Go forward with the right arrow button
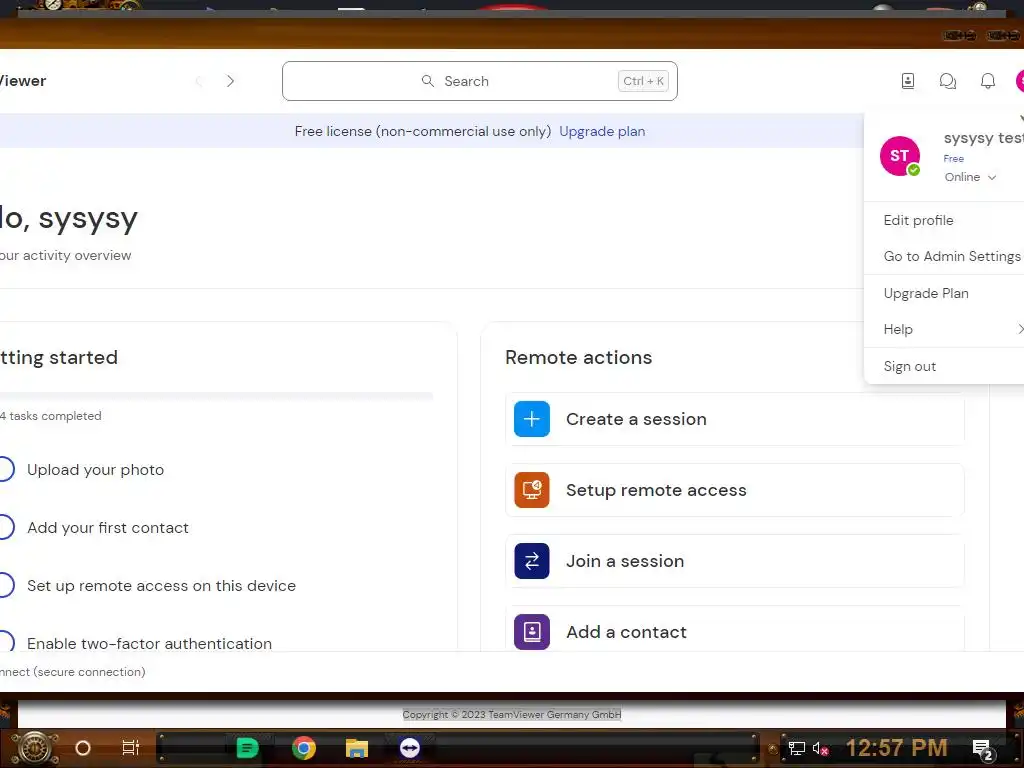Image resolution: width=1024 pixels, height=768 pixels. [230, 81]
